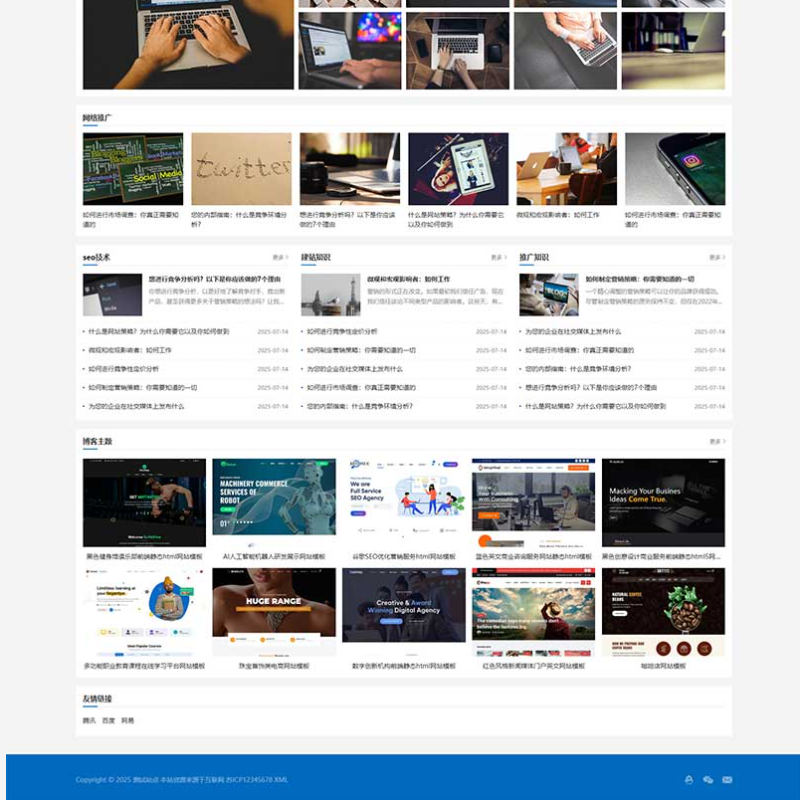Open the Twitter sand-writing article thumbnail
The image size is (800, 800).
(x=241, y=169)
